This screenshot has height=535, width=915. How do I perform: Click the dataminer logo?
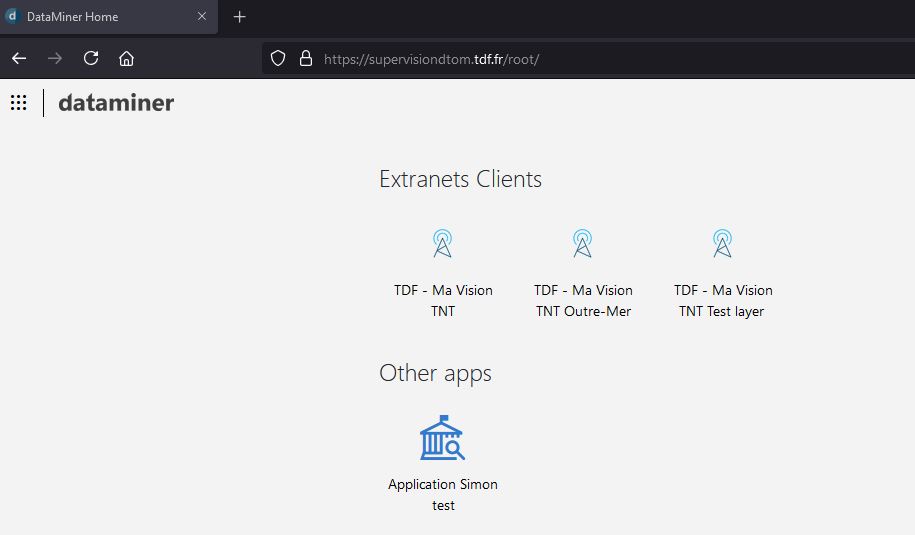116,103
